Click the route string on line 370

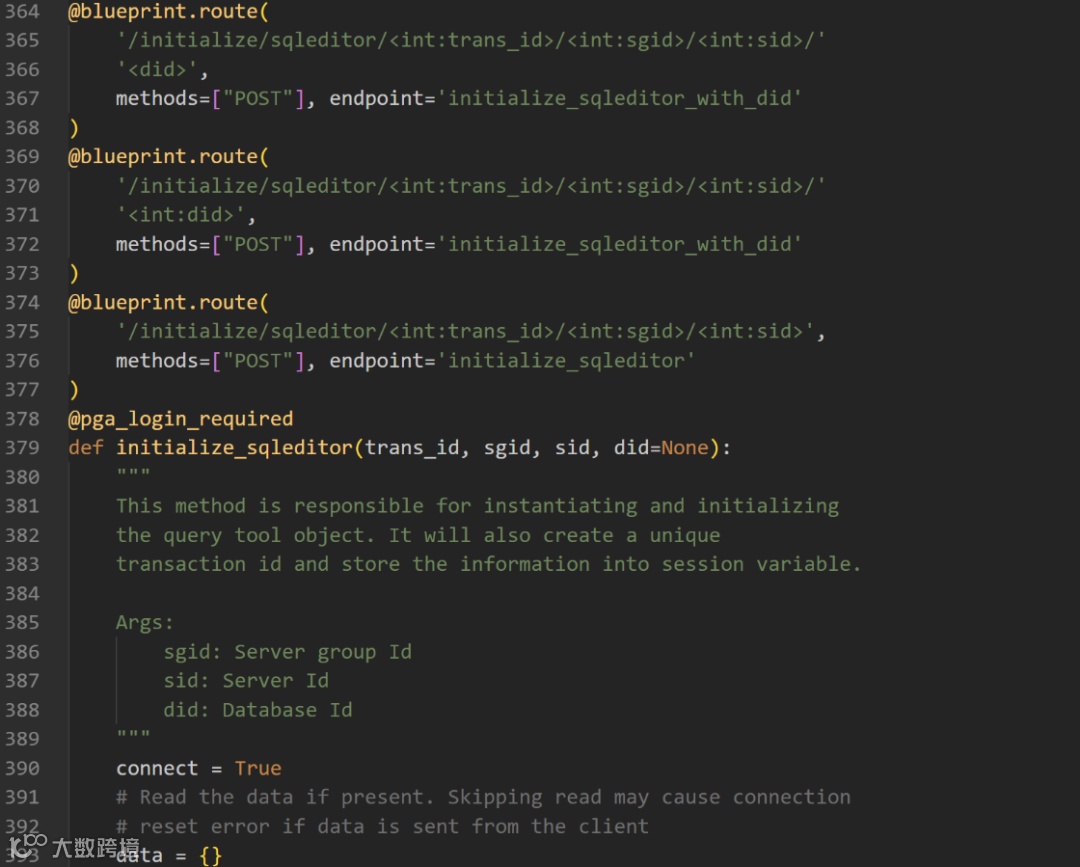tap(470, 186)
